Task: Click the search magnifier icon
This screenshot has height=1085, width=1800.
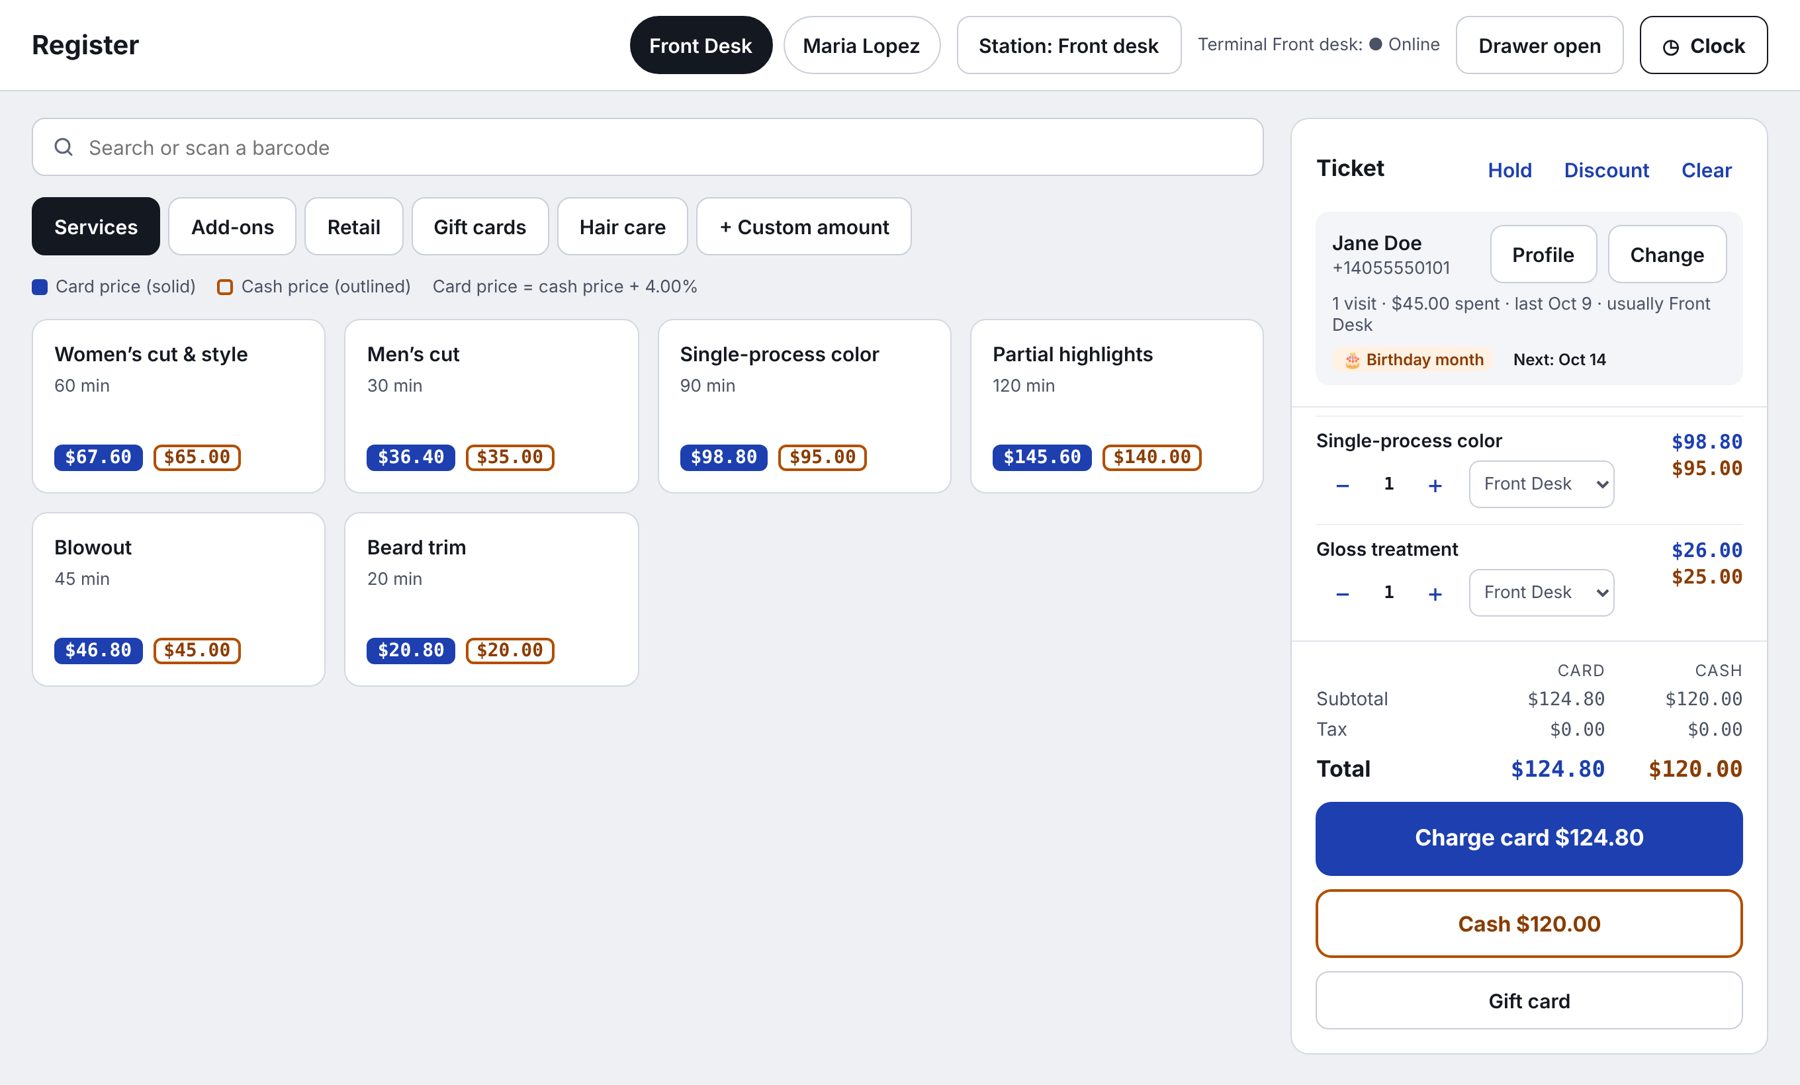Action: pos(64,147)
